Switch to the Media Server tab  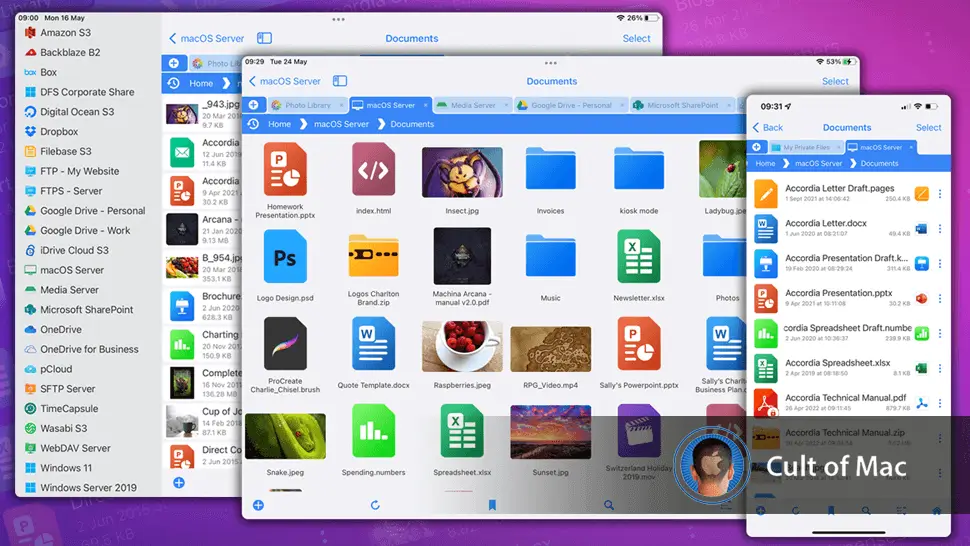472,105
